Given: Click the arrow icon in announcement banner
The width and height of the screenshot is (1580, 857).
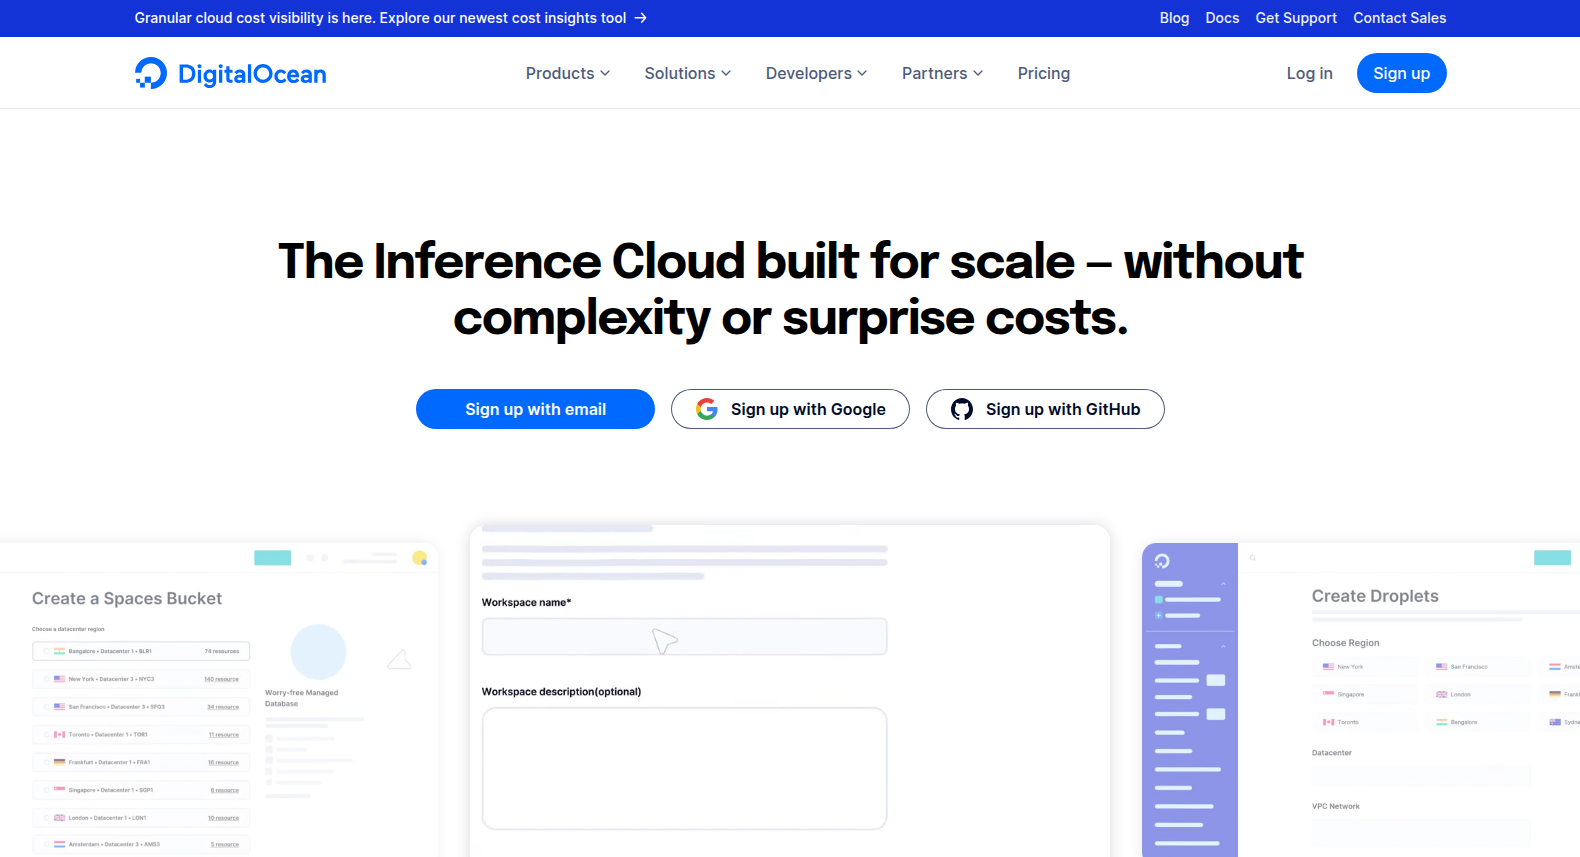Looking at the screenshot, I should [x=641, y=18].
